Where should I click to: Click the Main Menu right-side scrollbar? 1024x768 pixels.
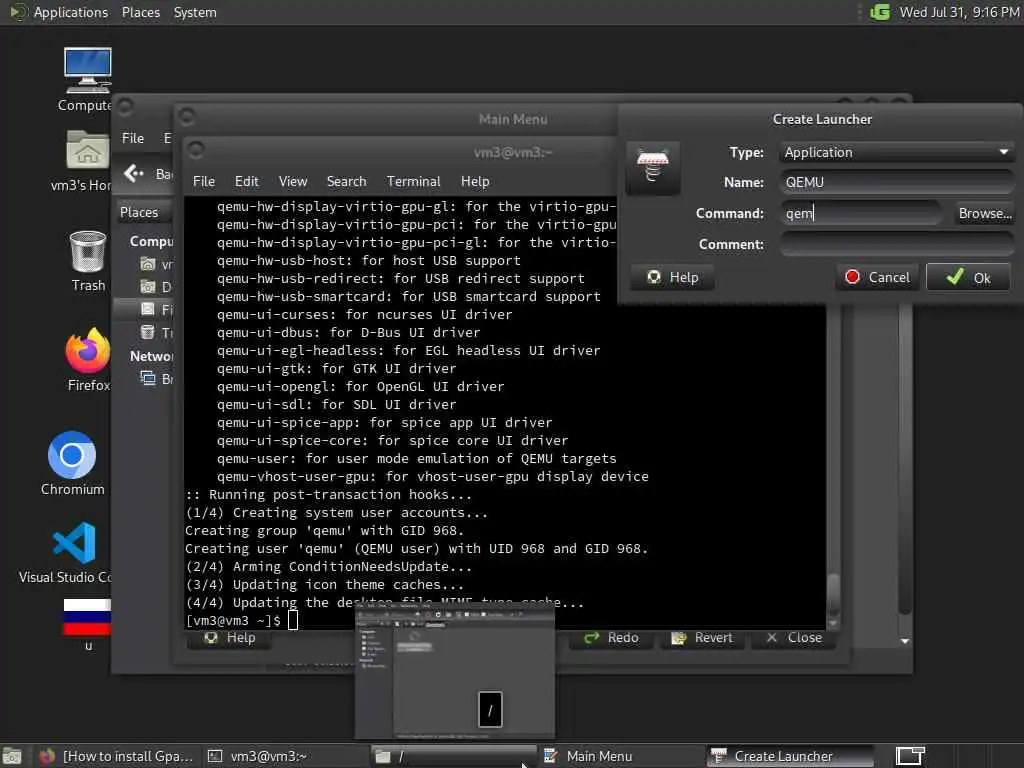(x=904, y=460)
